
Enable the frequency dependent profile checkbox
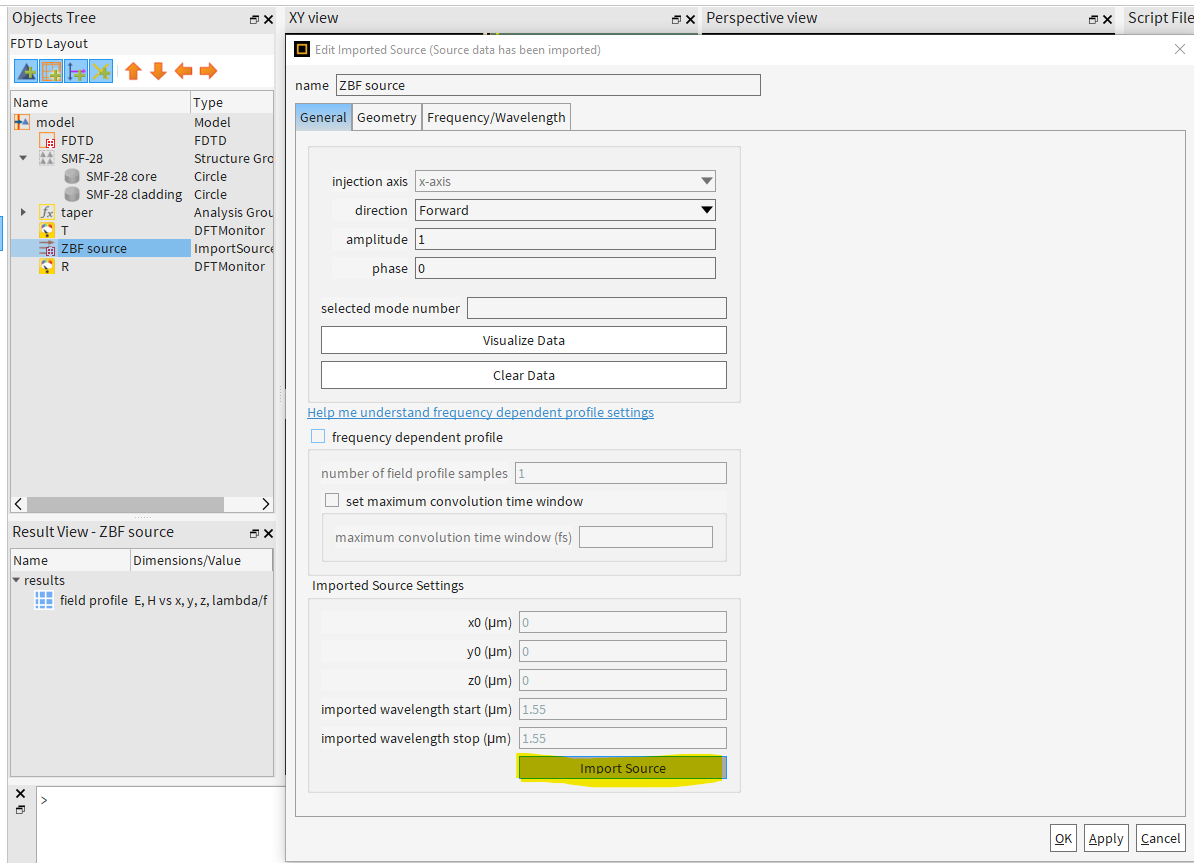[318, 436]
